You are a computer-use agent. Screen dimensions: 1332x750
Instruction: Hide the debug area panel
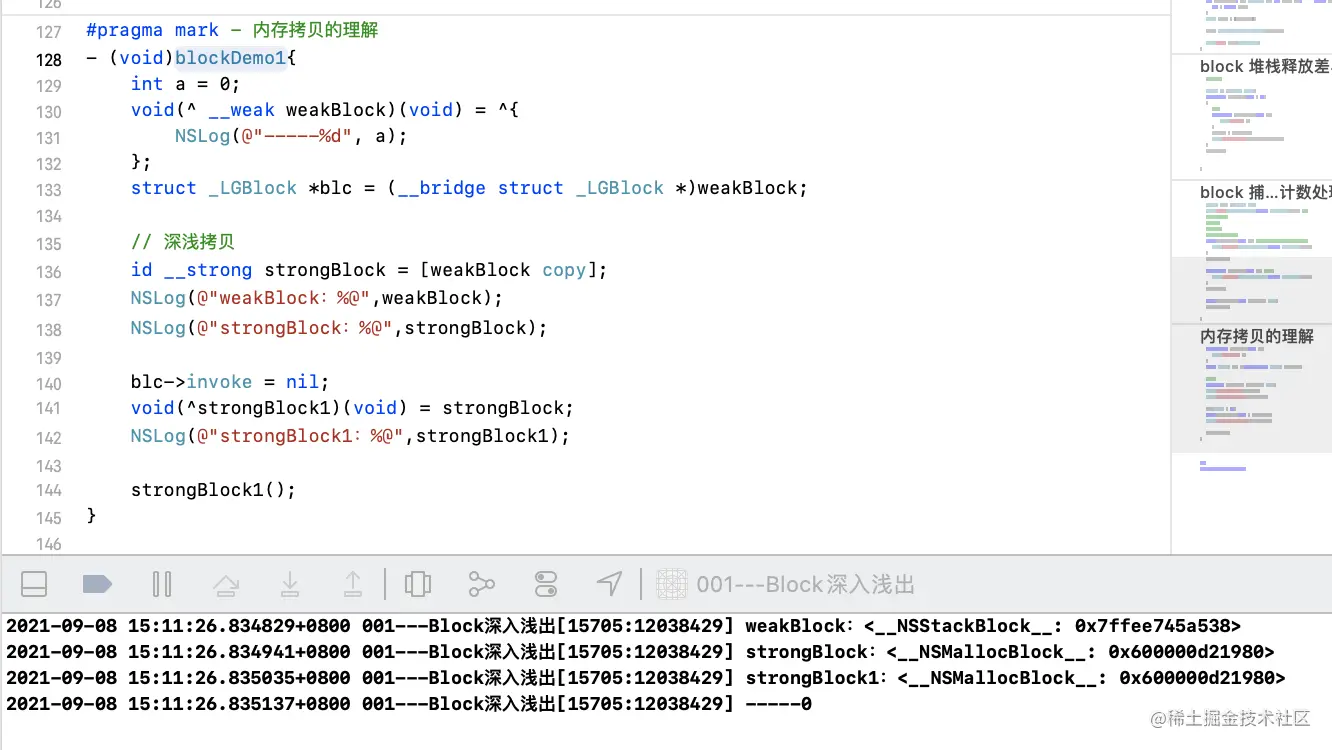pyautogui.click(x=34, y=583)
